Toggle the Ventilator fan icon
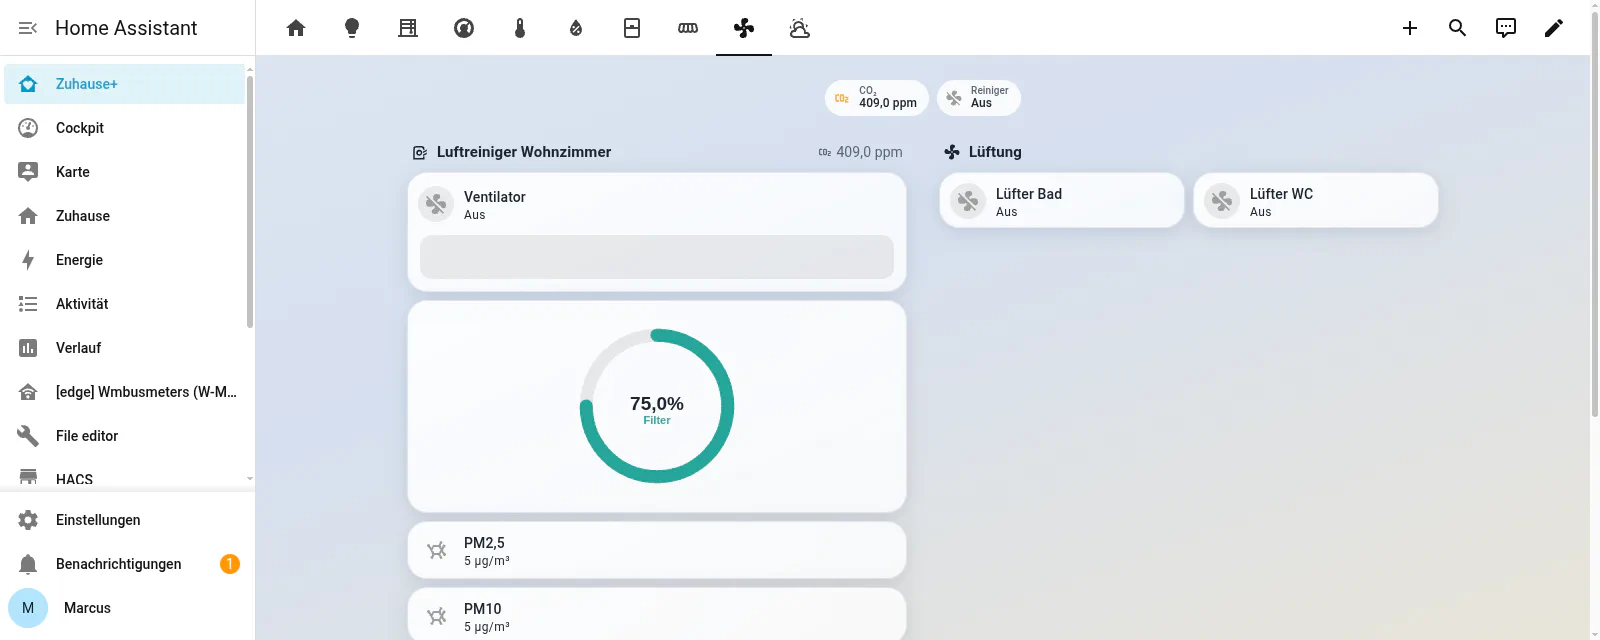 (x=436, y=204)
